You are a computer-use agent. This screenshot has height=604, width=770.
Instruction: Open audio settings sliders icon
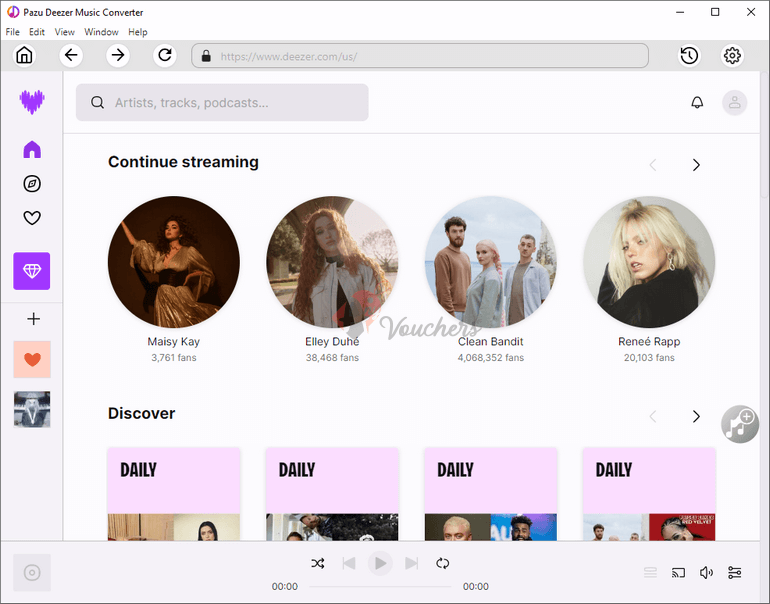tap(735, 573)
